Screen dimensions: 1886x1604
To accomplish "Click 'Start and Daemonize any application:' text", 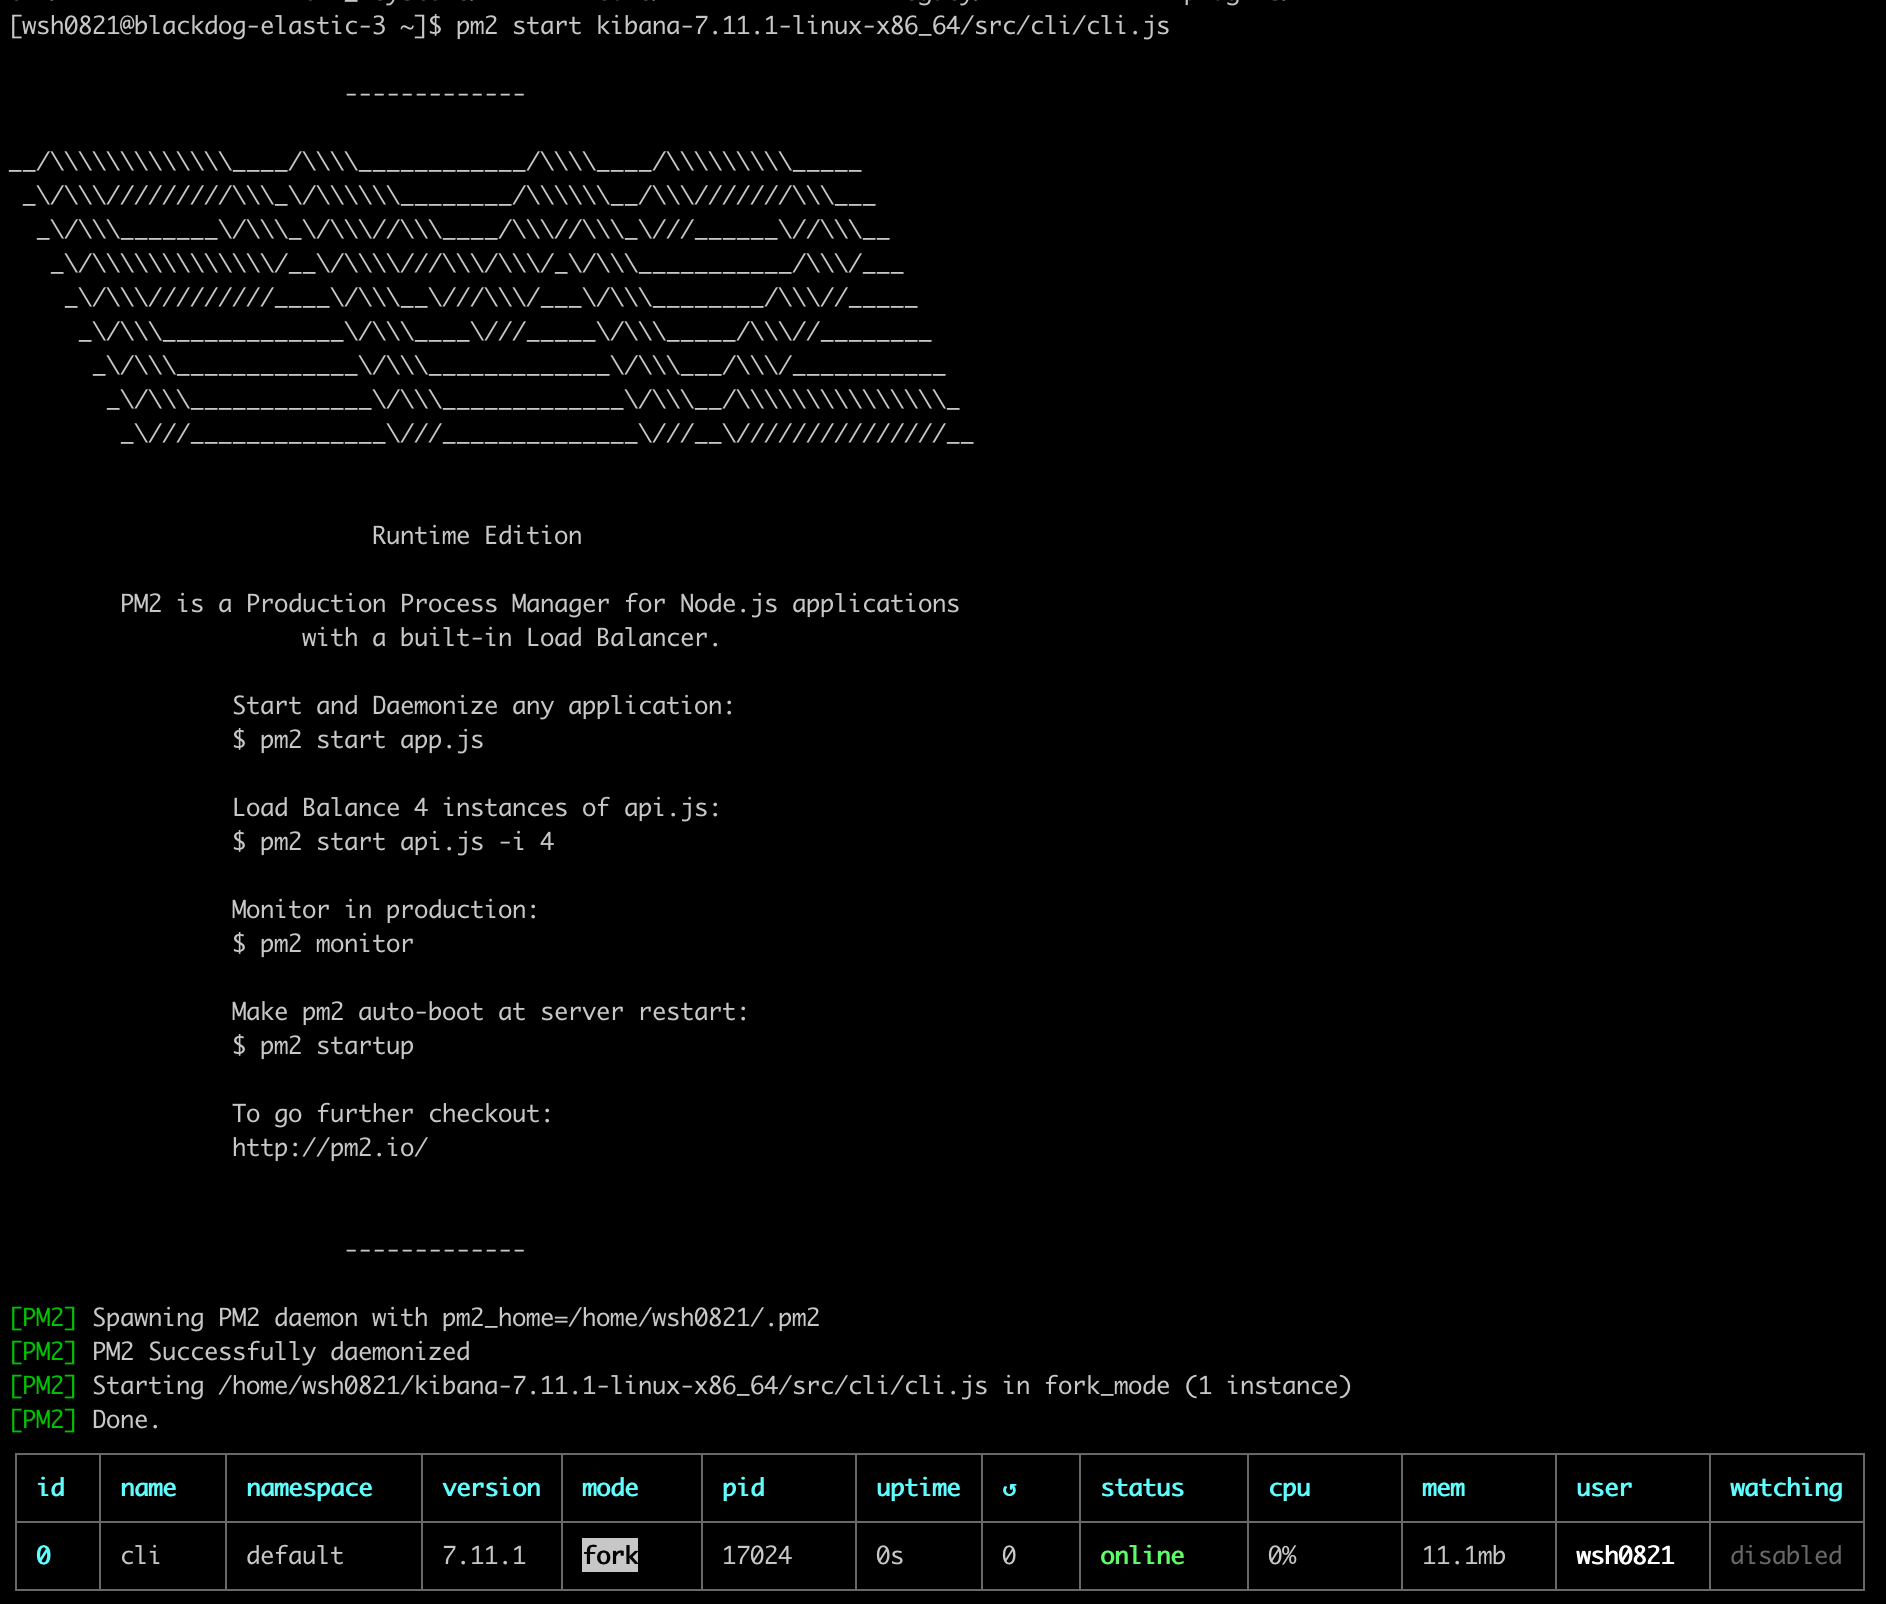I will pos(483,706).
